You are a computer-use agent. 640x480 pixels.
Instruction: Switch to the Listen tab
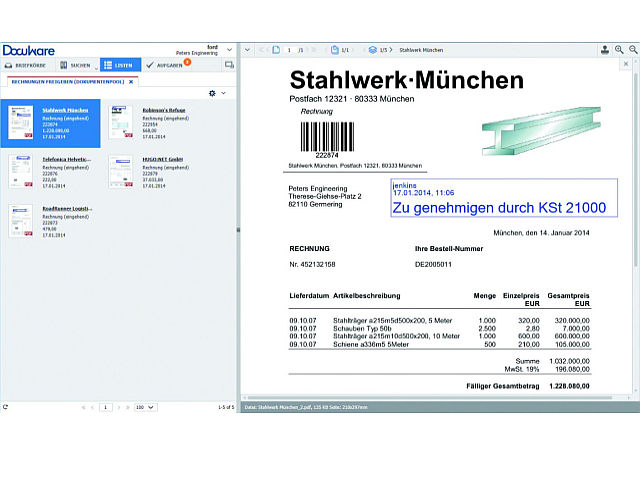(x=120, y=65)
